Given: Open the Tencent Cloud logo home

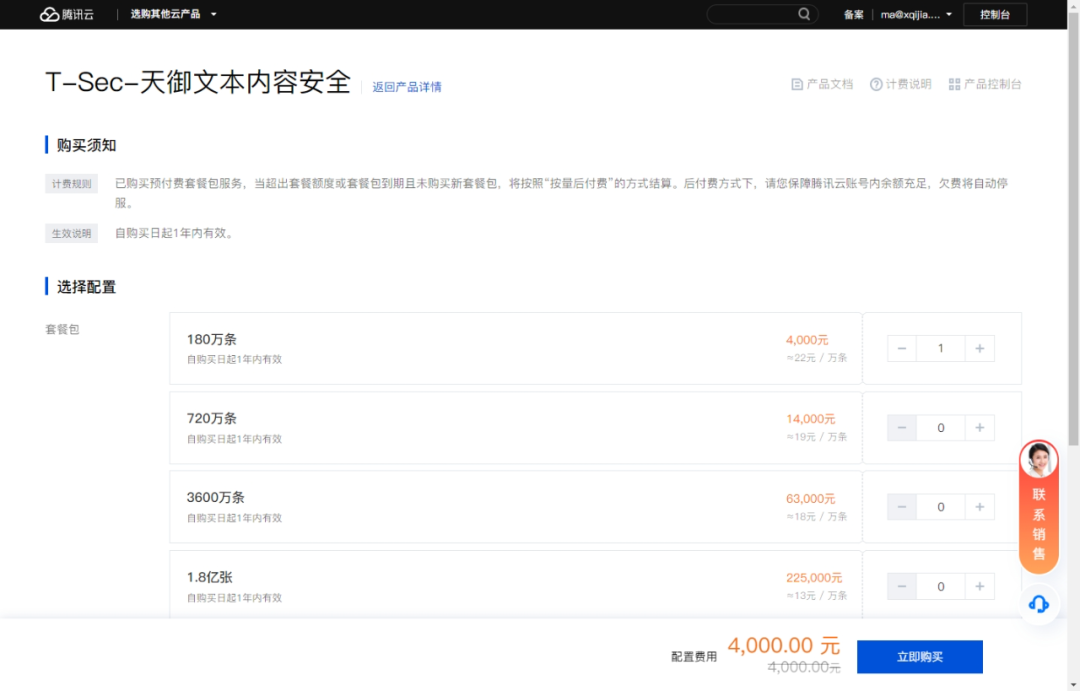Looking at the screenshot, I should pyautogui.click(x=67, y=14).
